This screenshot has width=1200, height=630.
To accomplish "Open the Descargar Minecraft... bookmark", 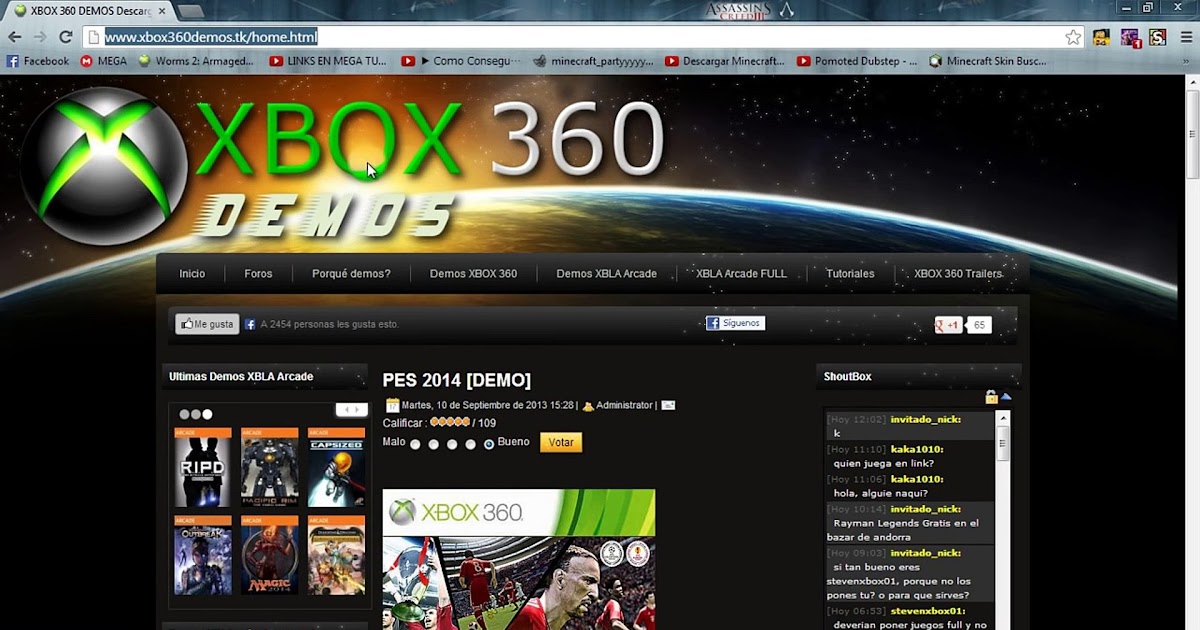I will point(725,61).
